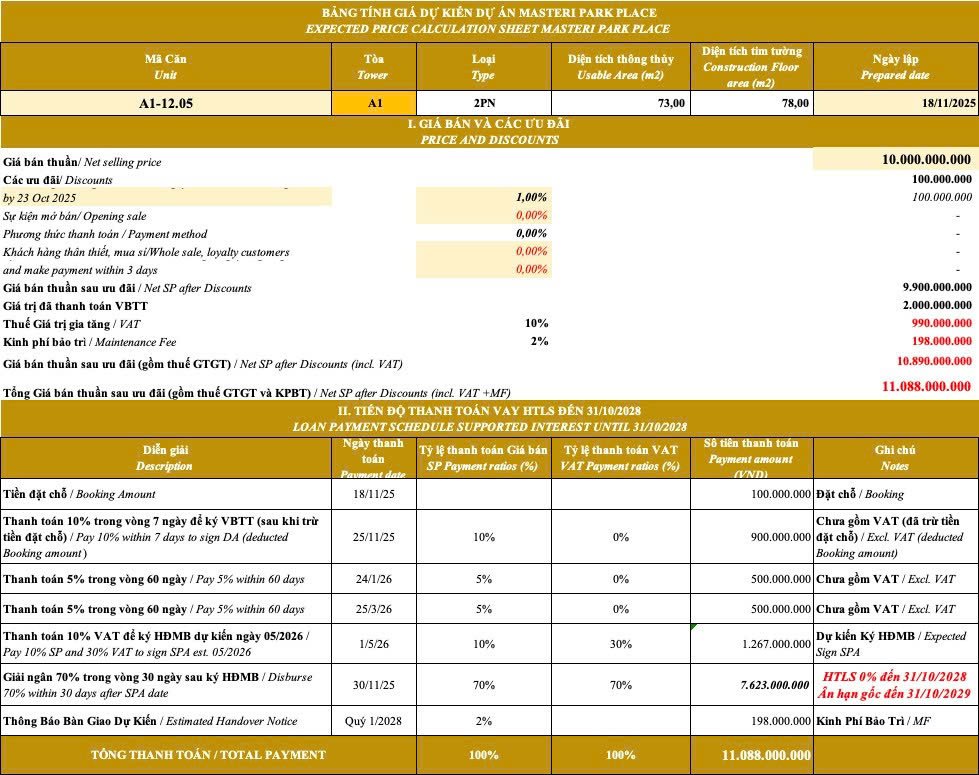
Task: Click the payment date 25/11/25
Action: [375, 537]
